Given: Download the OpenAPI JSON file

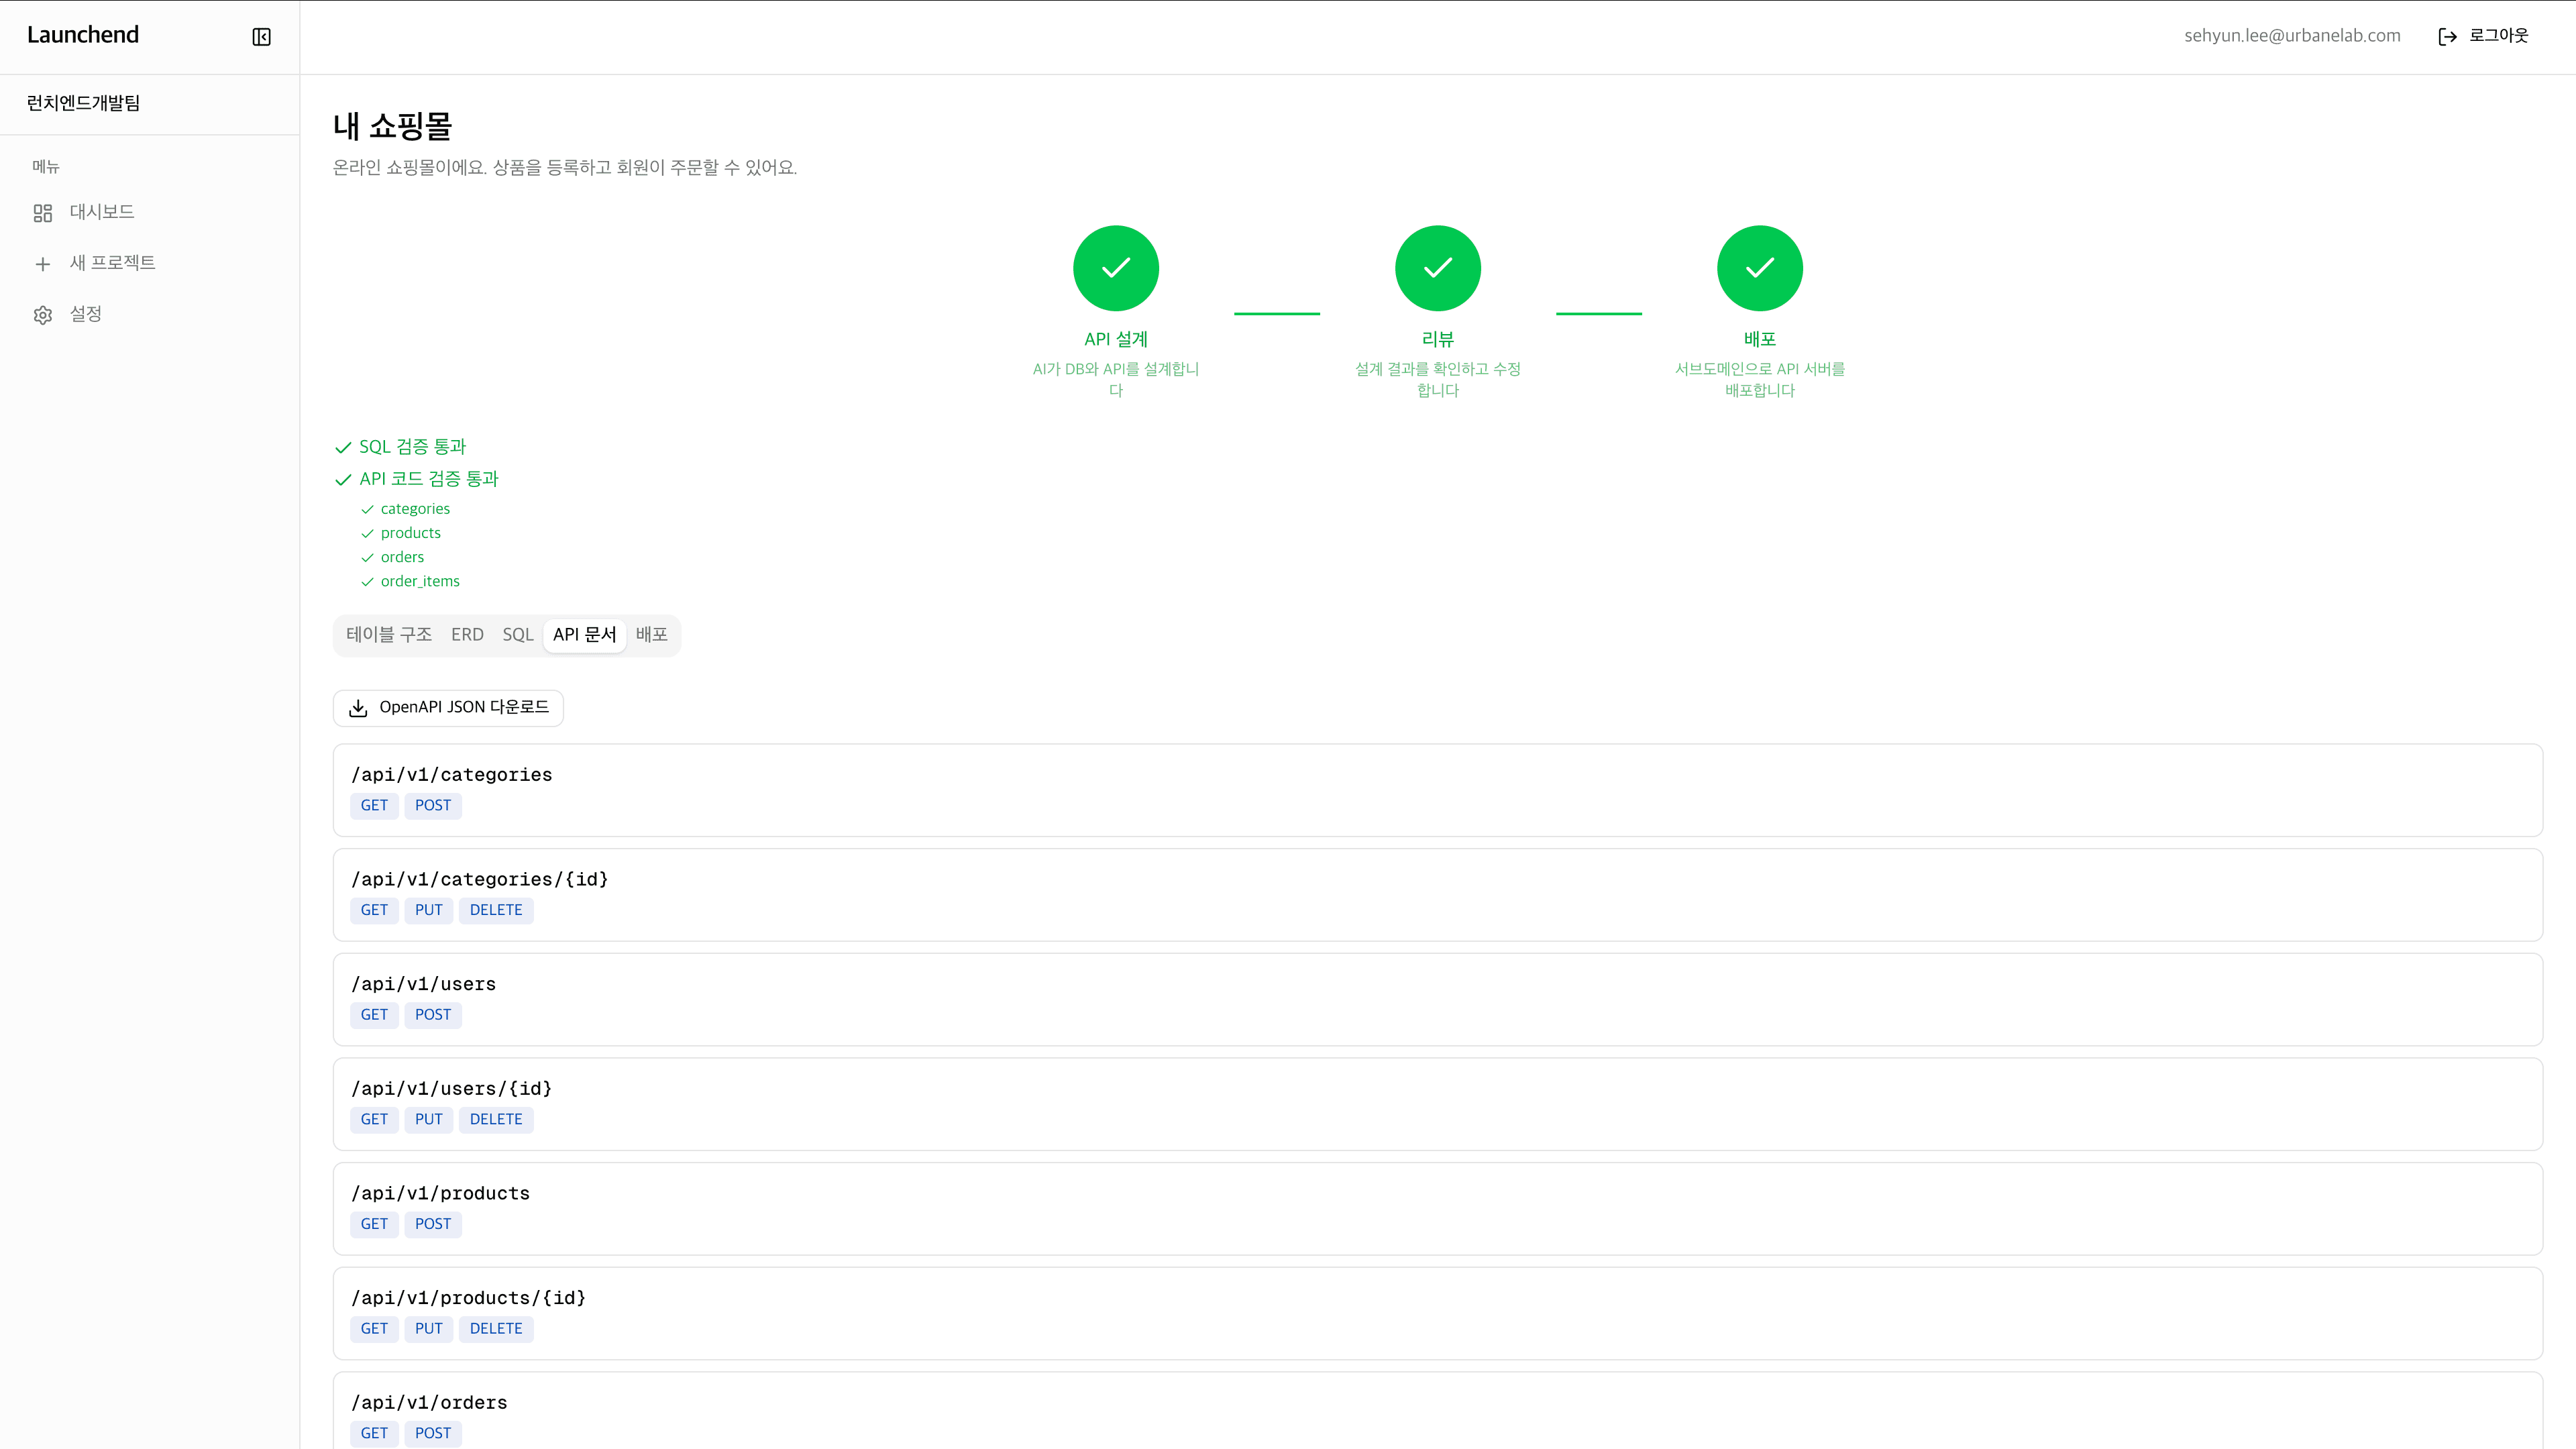Looking at the screenshot, I should tap(448, 708).
